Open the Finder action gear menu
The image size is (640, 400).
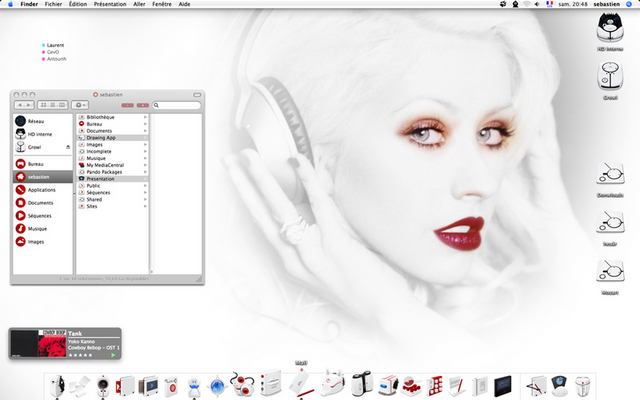(80, 105)
